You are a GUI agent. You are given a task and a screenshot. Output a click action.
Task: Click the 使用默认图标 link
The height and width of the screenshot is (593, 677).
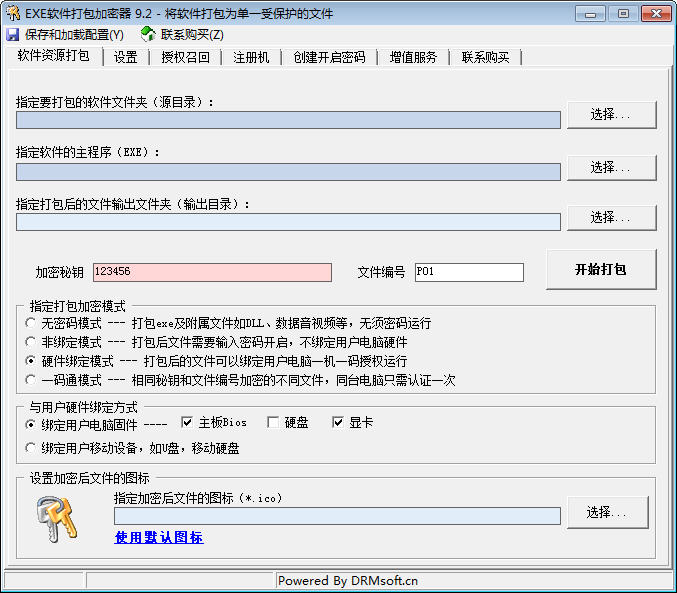point(159,538)
